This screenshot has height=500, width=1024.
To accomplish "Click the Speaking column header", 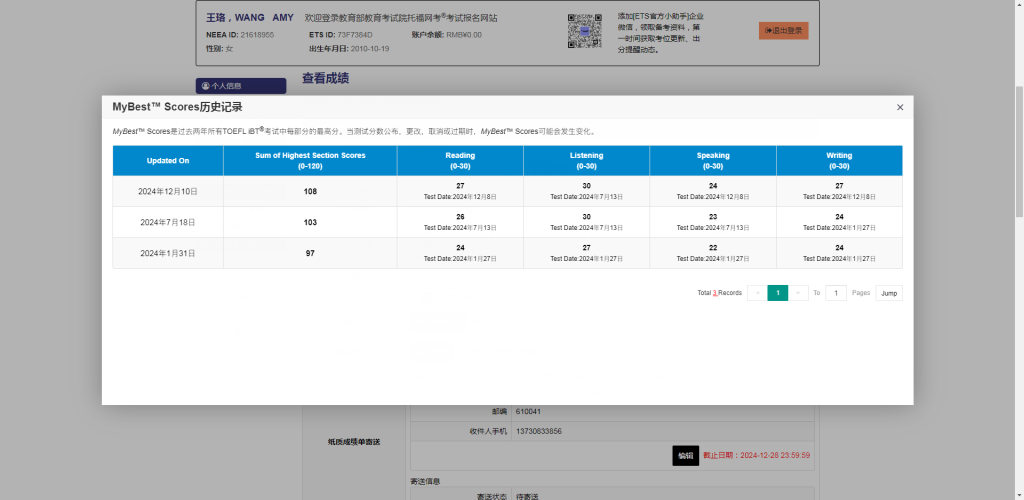I will coord(713,161).
